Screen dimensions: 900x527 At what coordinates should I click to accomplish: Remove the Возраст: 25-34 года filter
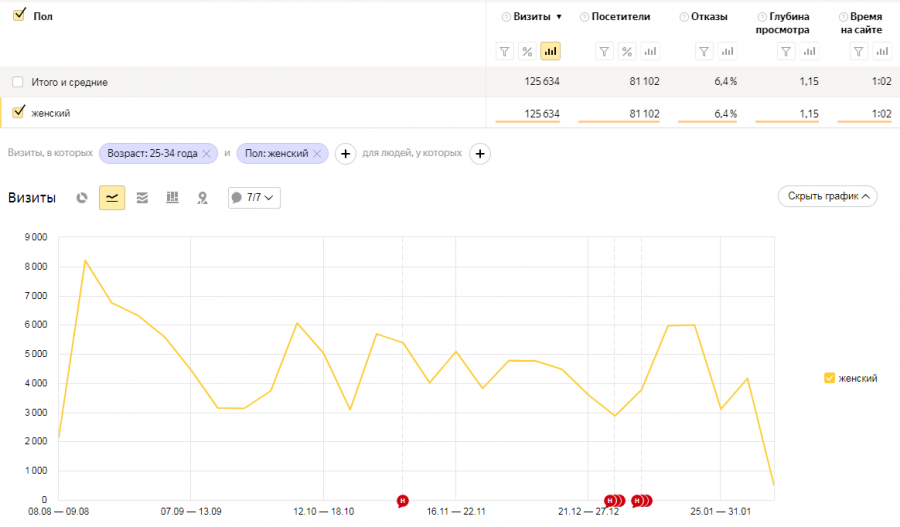[x=206, y=153]
